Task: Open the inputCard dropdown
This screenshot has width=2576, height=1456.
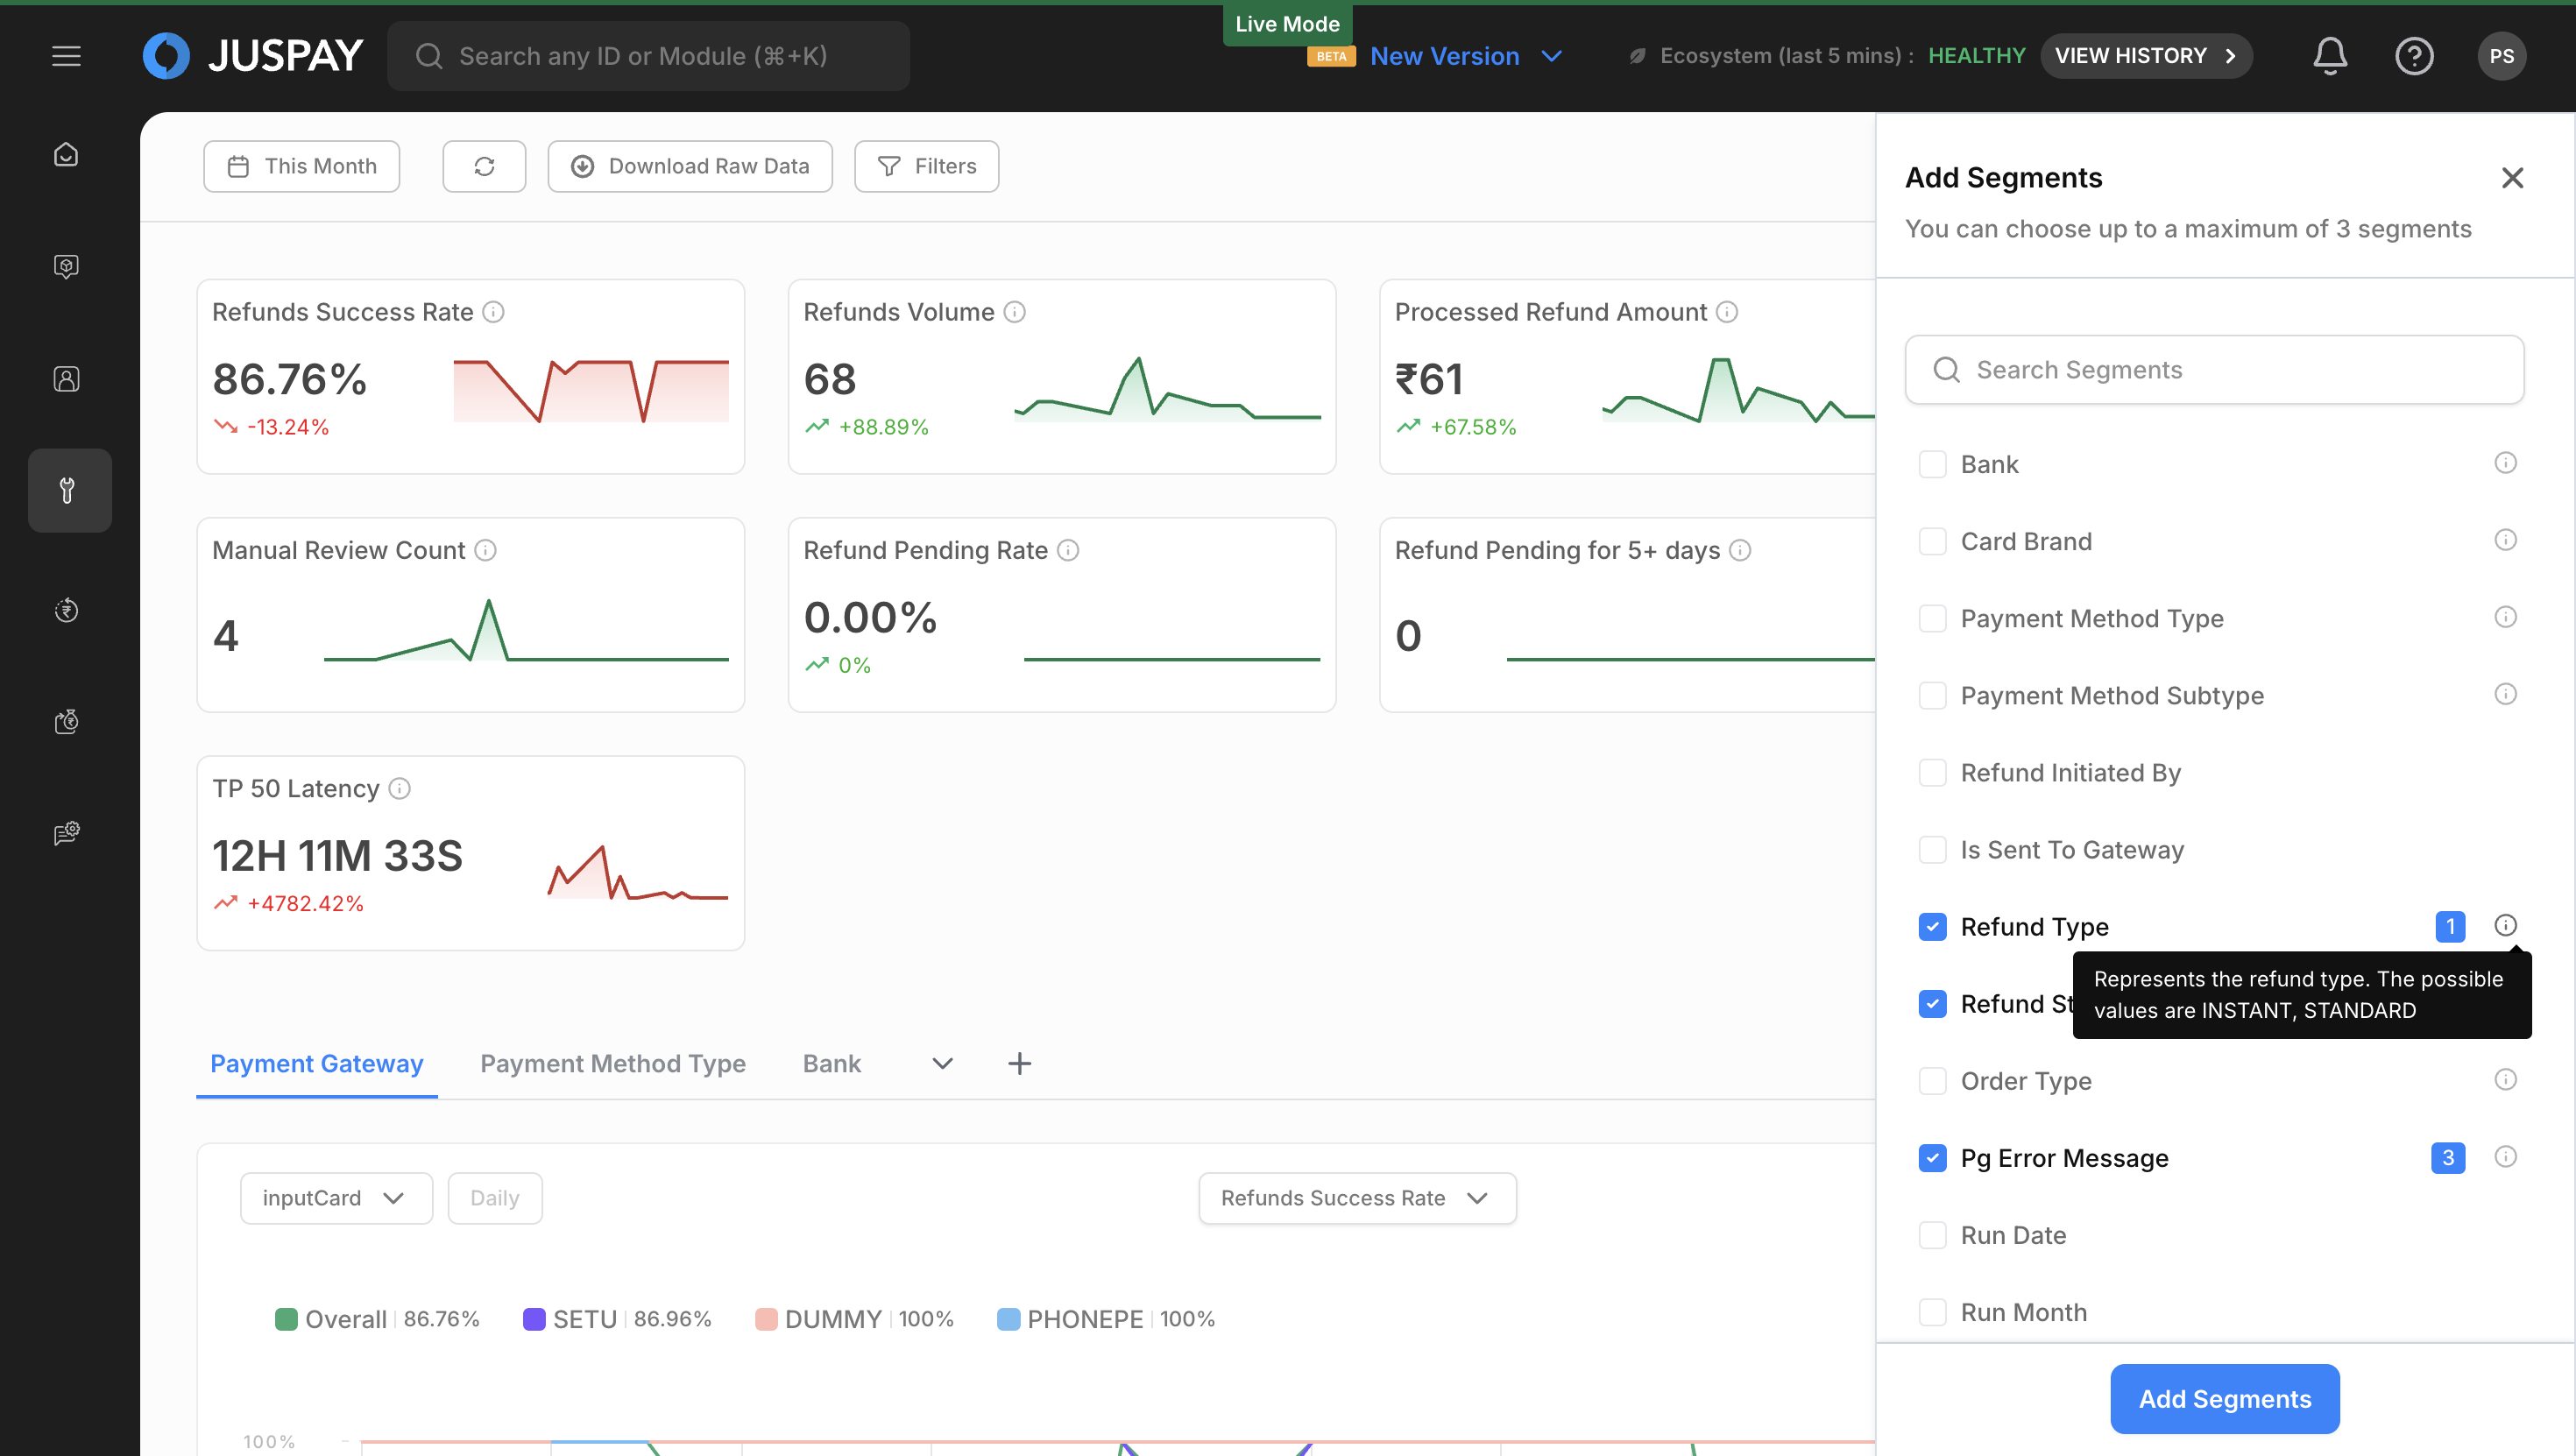Action: (335, 1198)
